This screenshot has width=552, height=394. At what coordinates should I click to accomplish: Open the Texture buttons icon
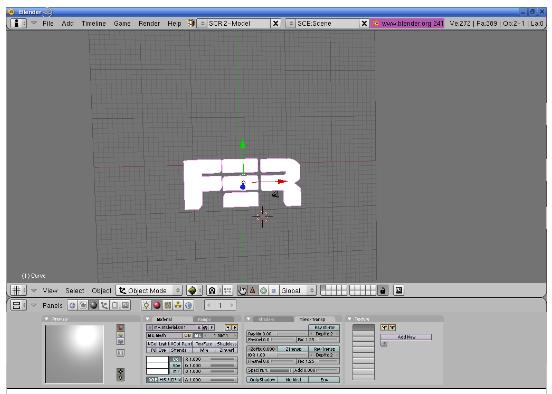168,305
